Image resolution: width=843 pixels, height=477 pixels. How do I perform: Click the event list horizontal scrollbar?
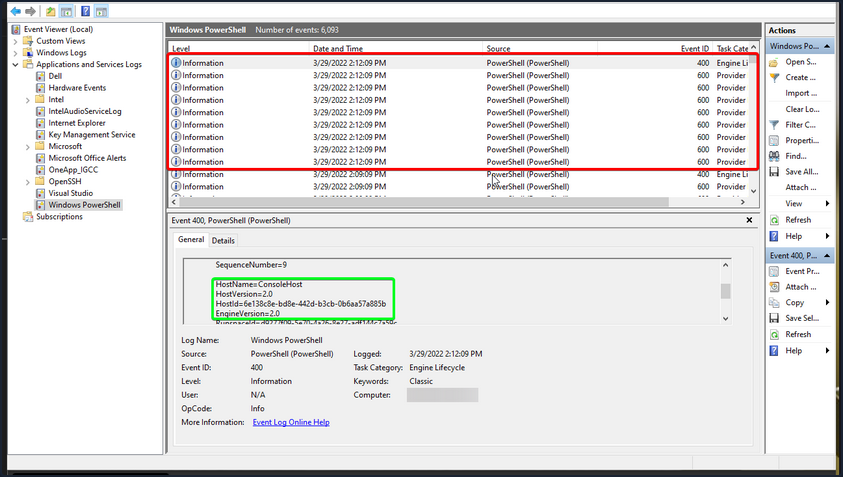tap(425, 202)
